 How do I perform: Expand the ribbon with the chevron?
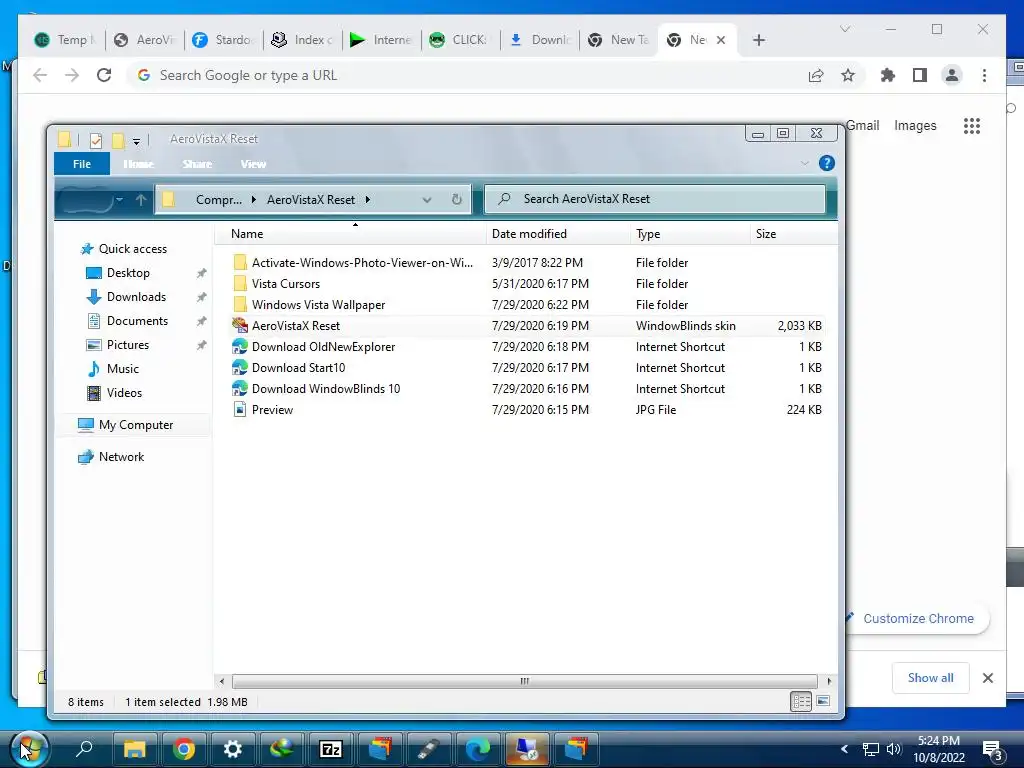click(805, 163)
